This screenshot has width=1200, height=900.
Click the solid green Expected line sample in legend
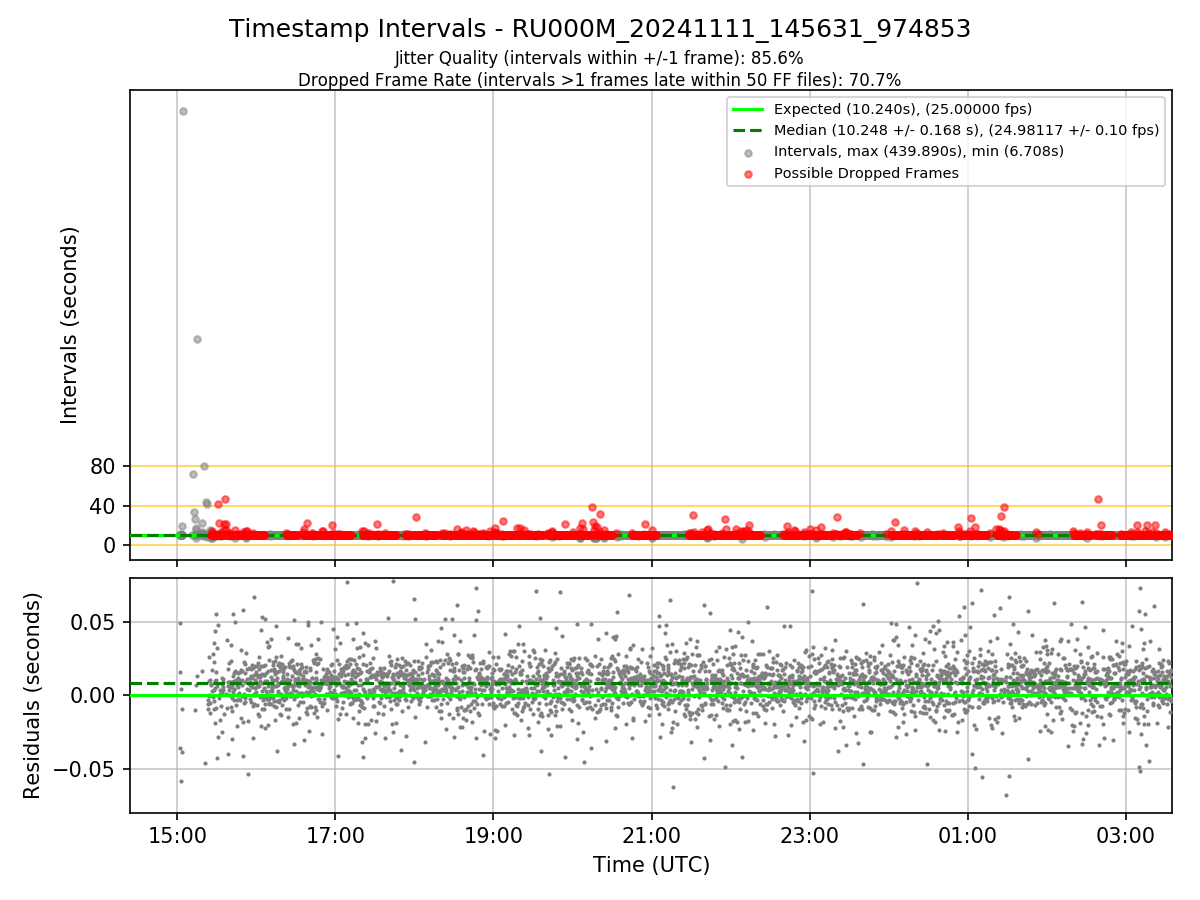coord(748,109)
